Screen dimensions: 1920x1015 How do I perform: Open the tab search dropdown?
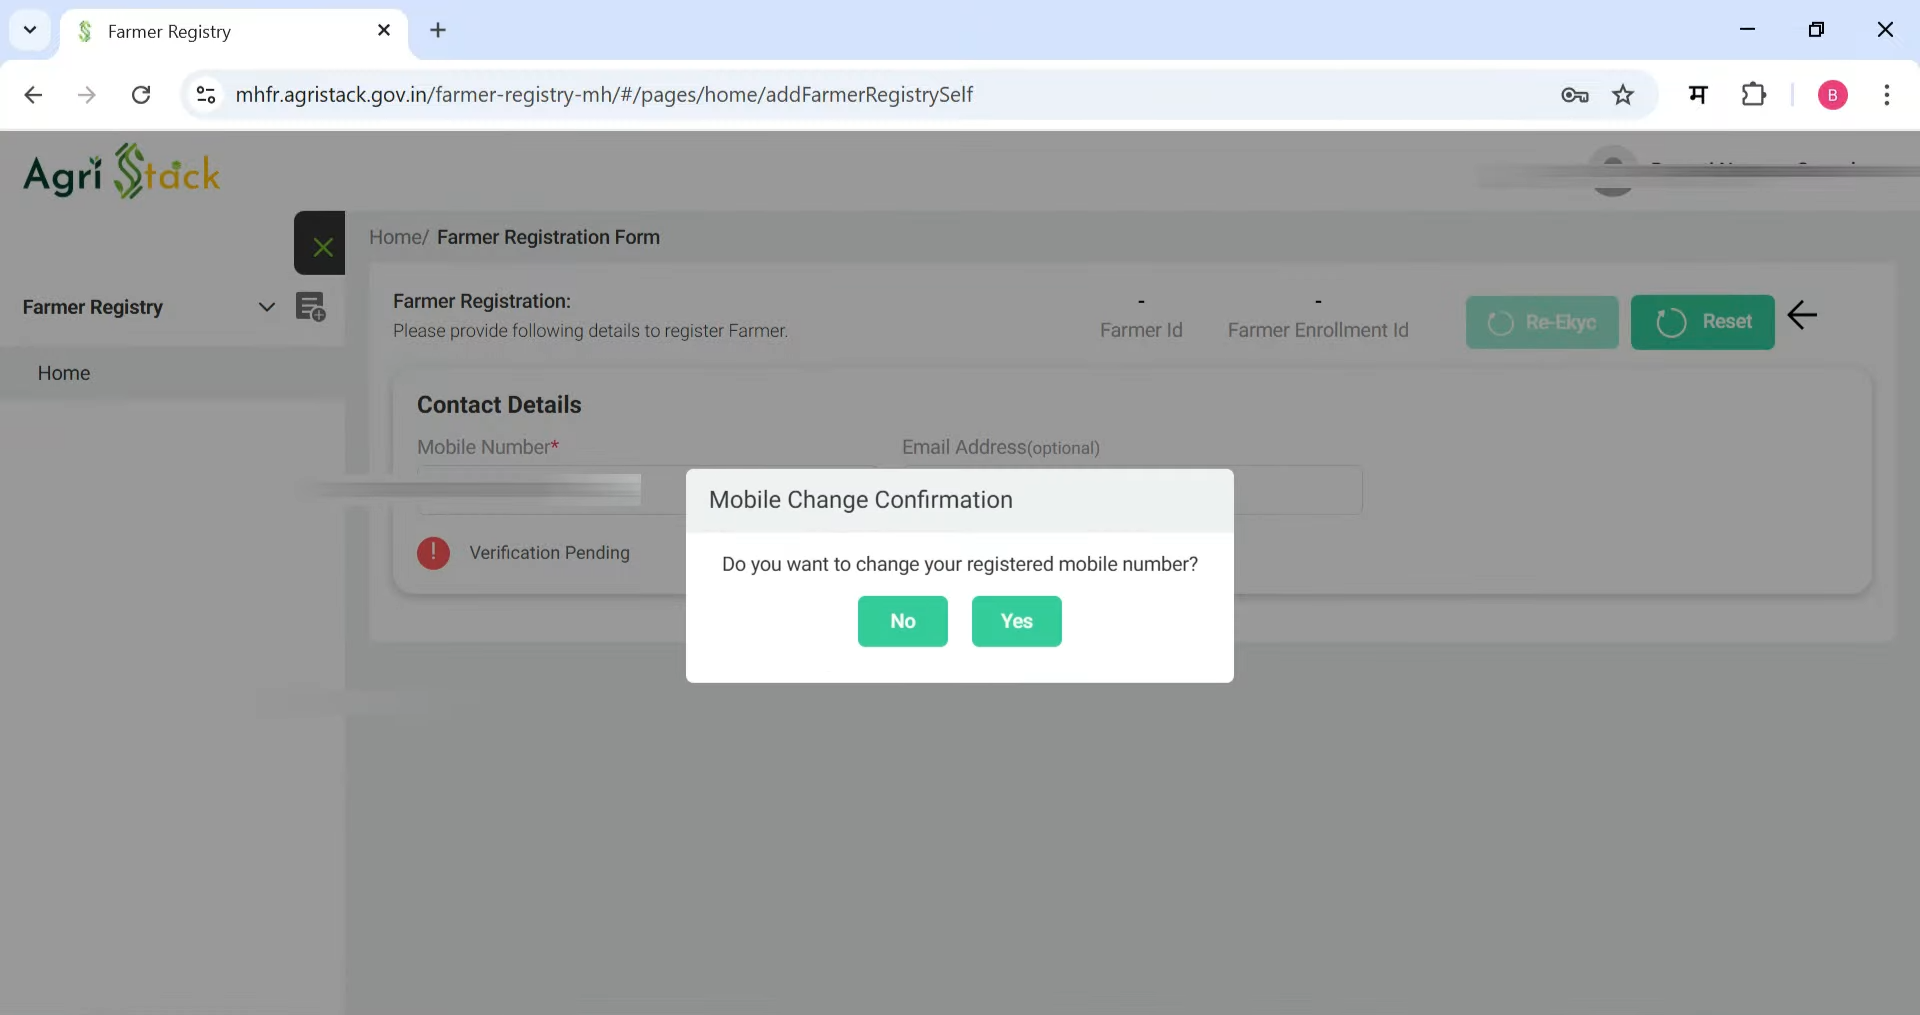[30, 30]
